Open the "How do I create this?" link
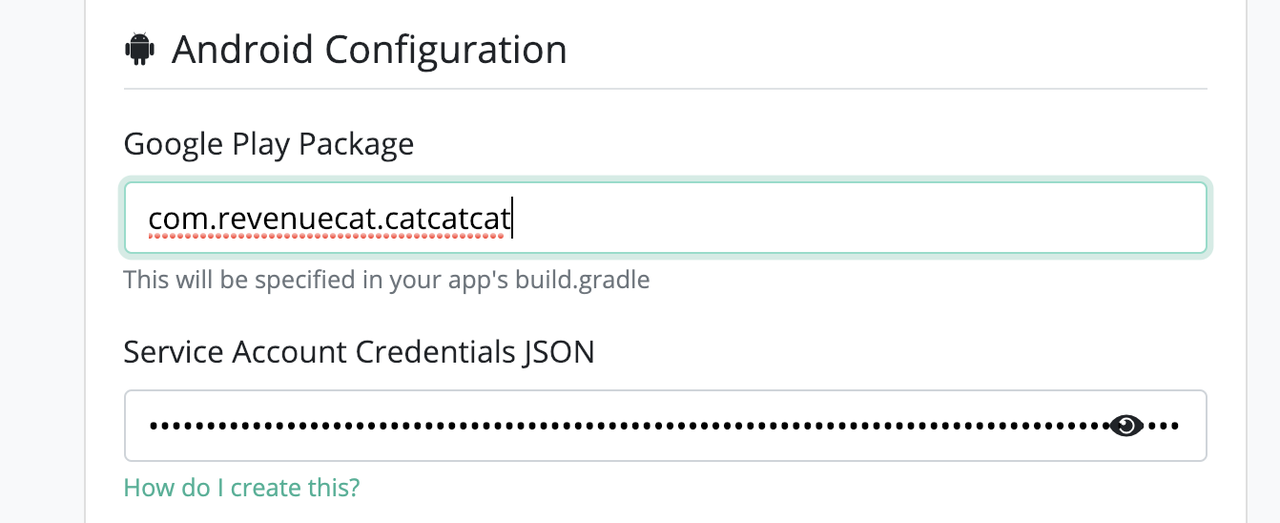 coord(241,488)
